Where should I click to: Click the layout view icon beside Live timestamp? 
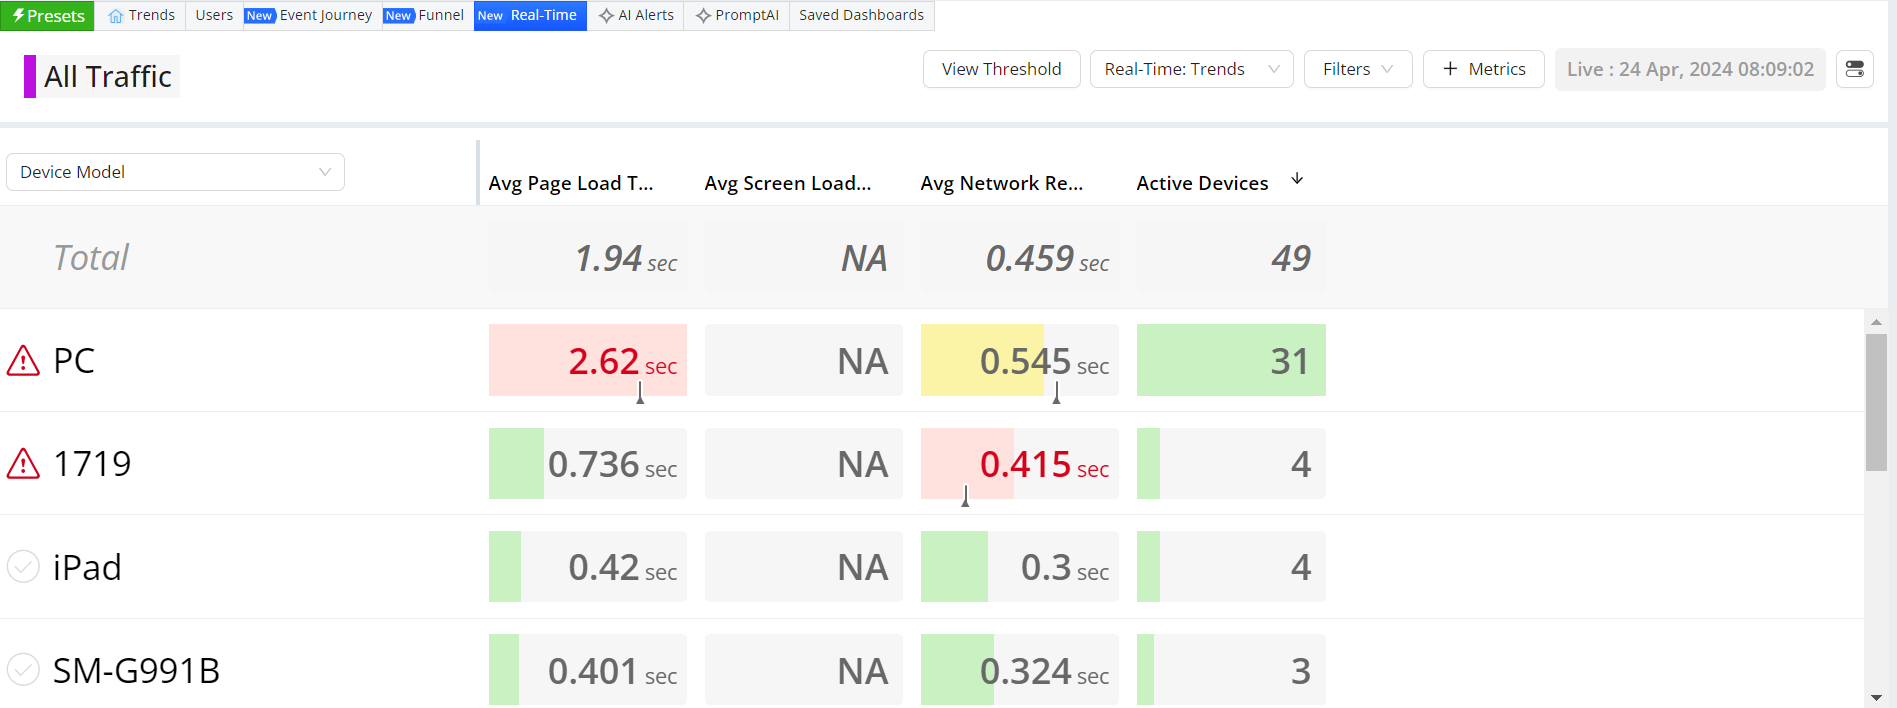click(1854, 69)
